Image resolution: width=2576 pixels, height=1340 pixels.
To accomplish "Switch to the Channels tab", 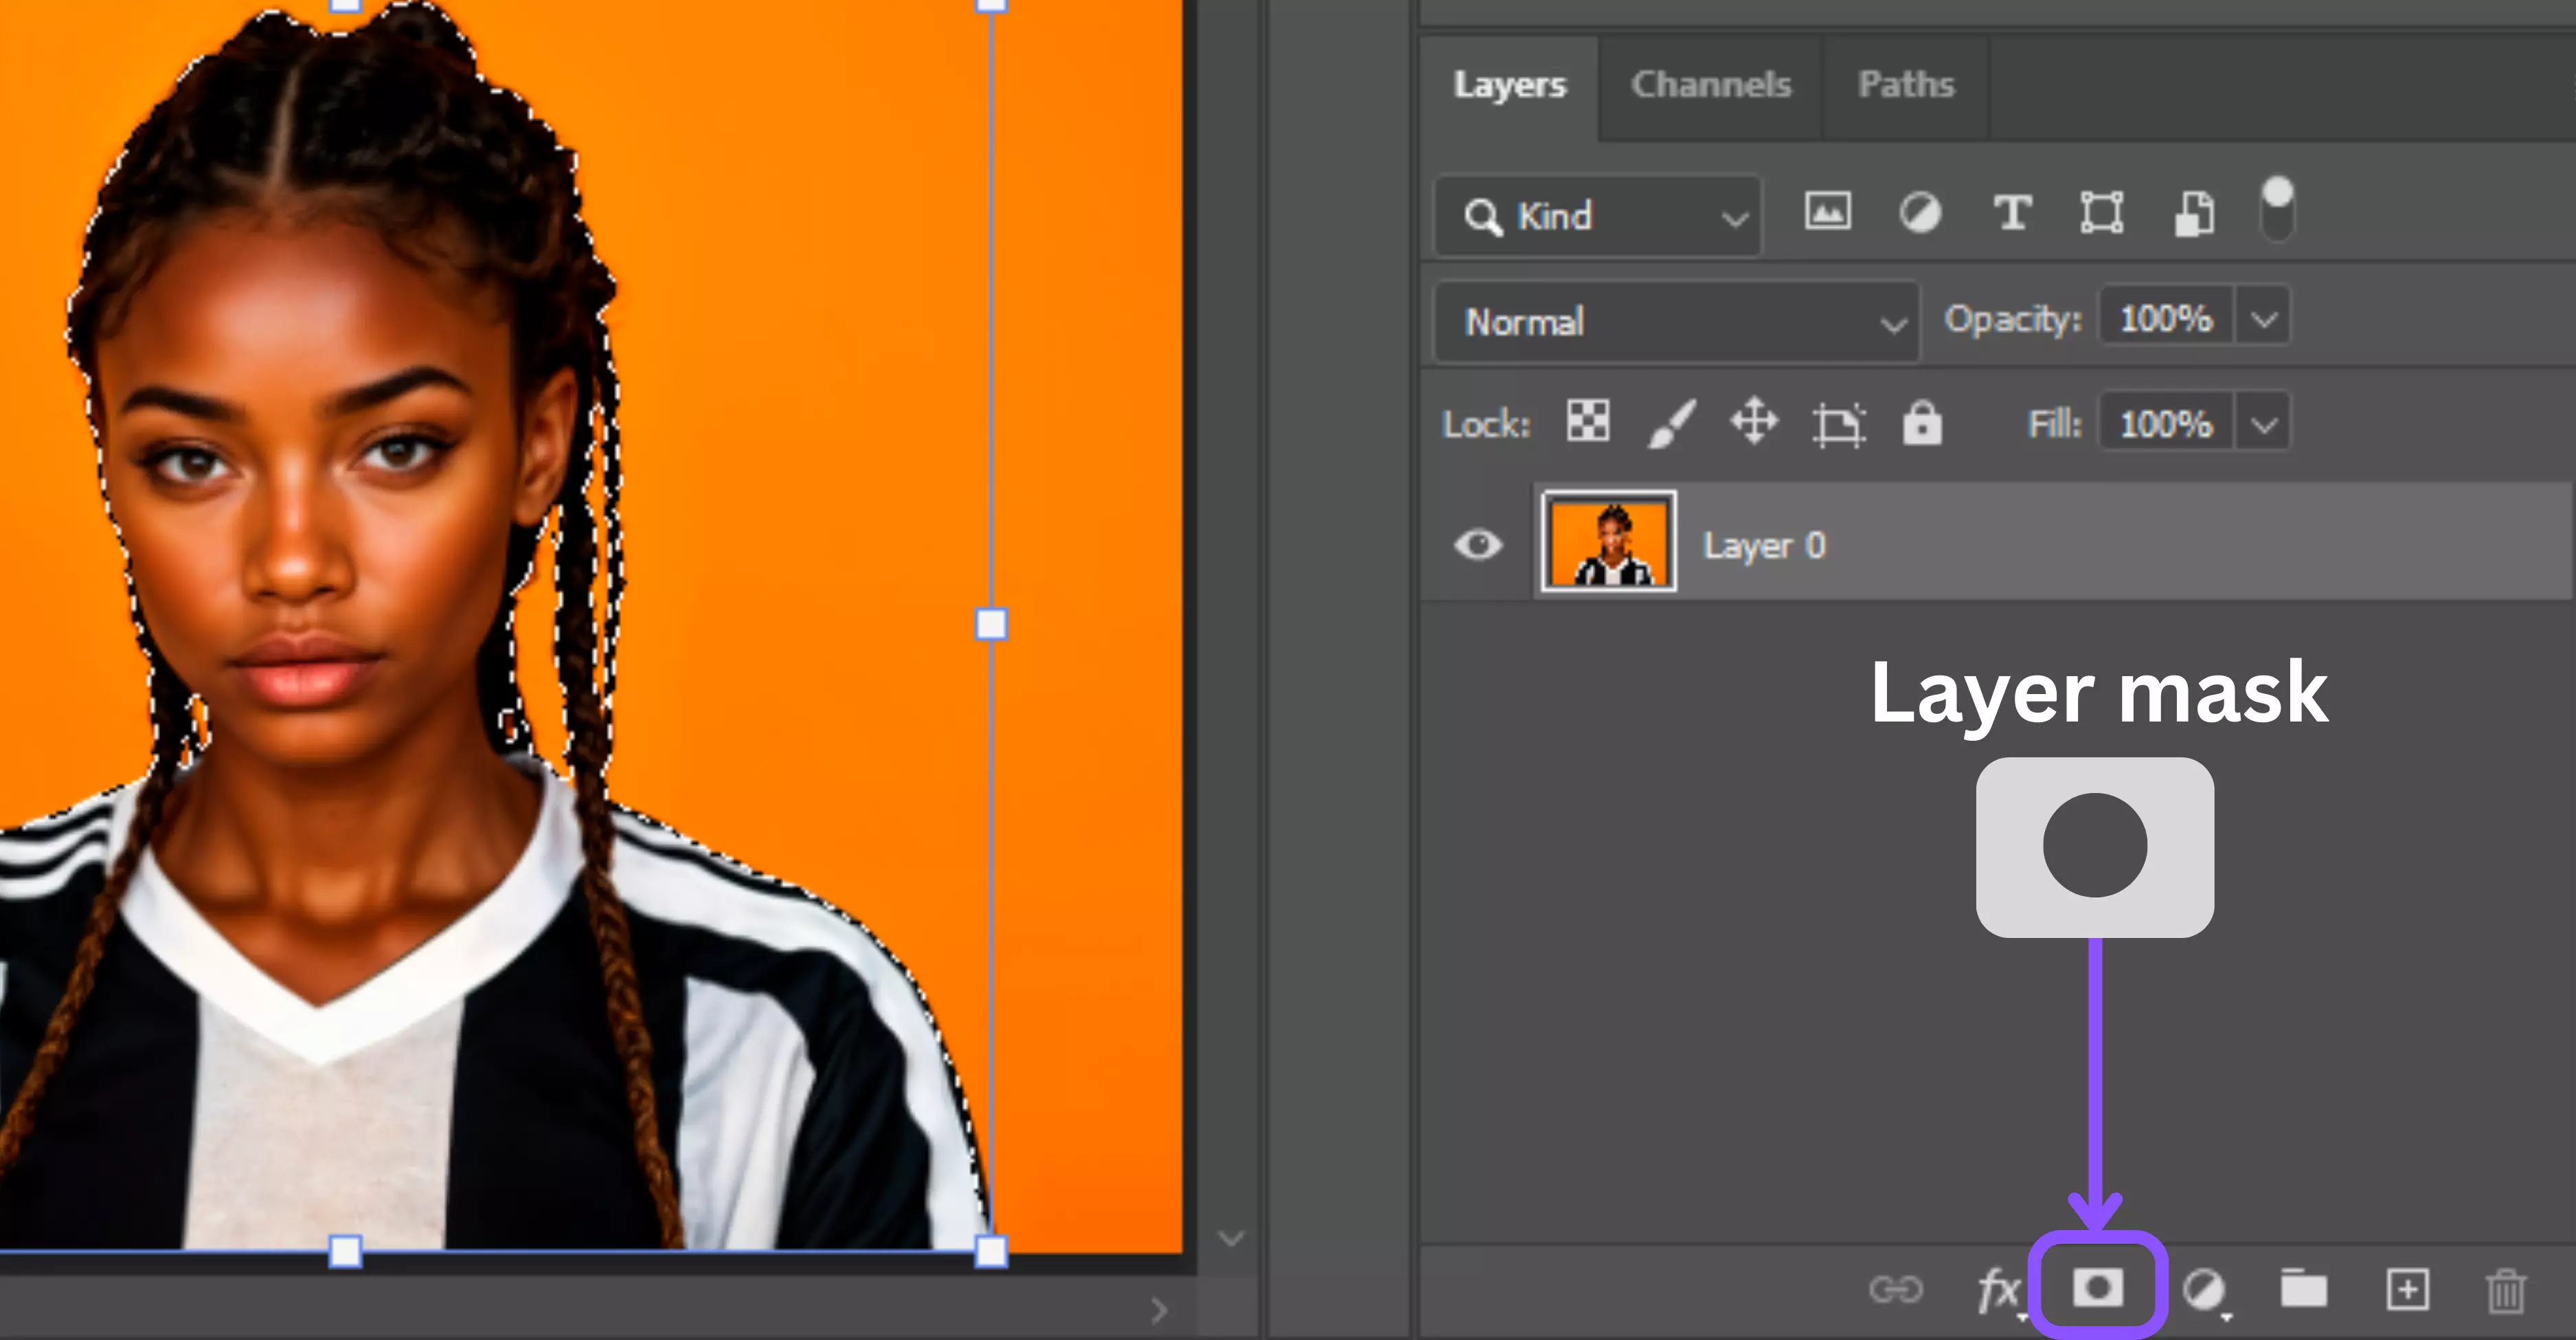I will (x=1710, y=85).
